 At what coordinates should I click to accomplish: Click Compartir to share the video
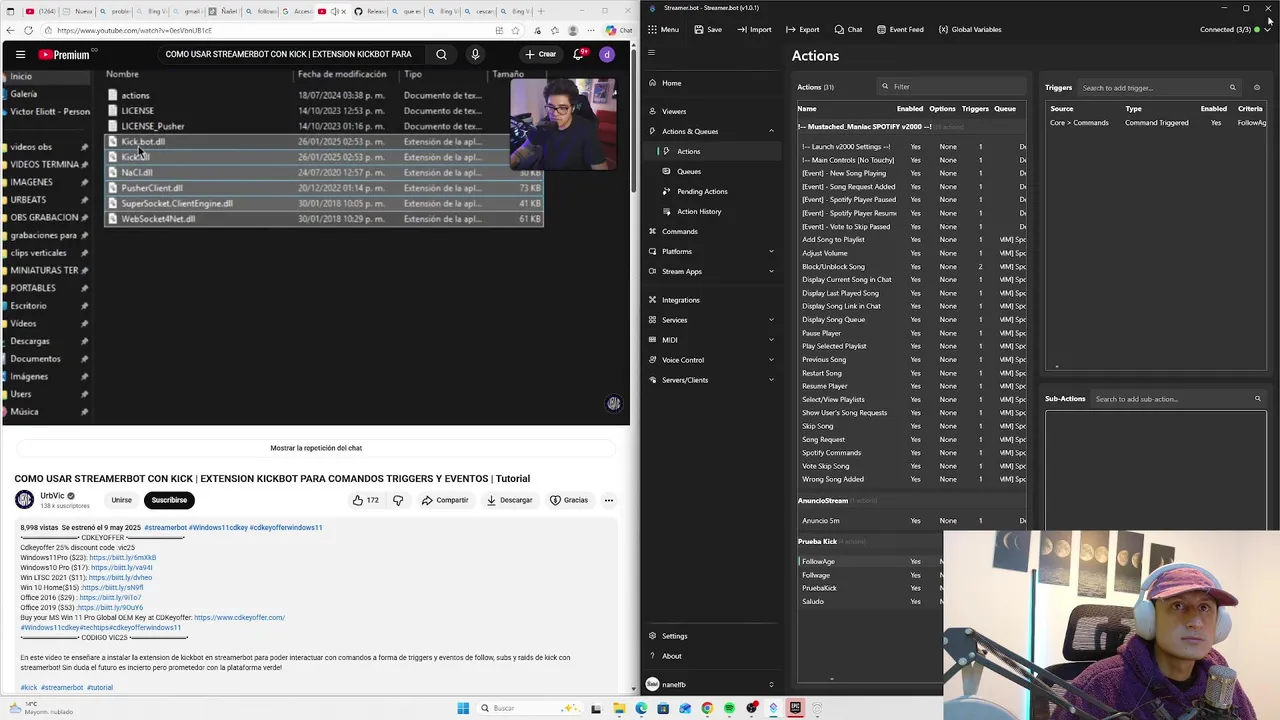pyautogui.click(x=445, y=500)
